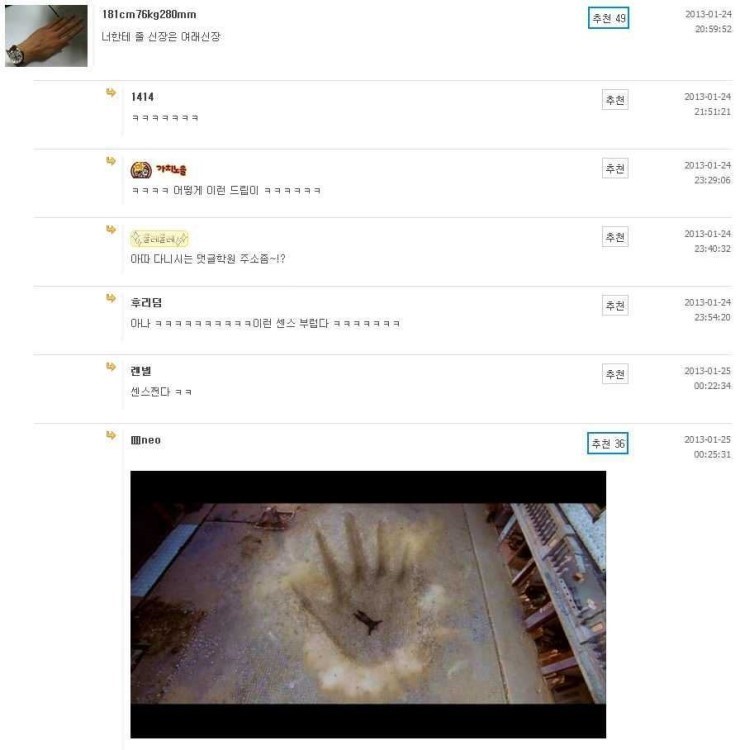Click the yellow sparkle nickname badge
The image size is (740, 750).
pyautogui.click(x=159, y=238)
